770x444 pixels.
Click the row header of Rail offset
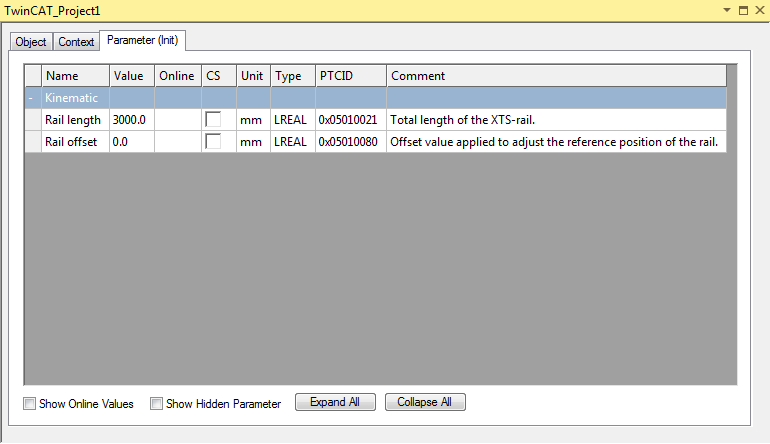[33, 142]
